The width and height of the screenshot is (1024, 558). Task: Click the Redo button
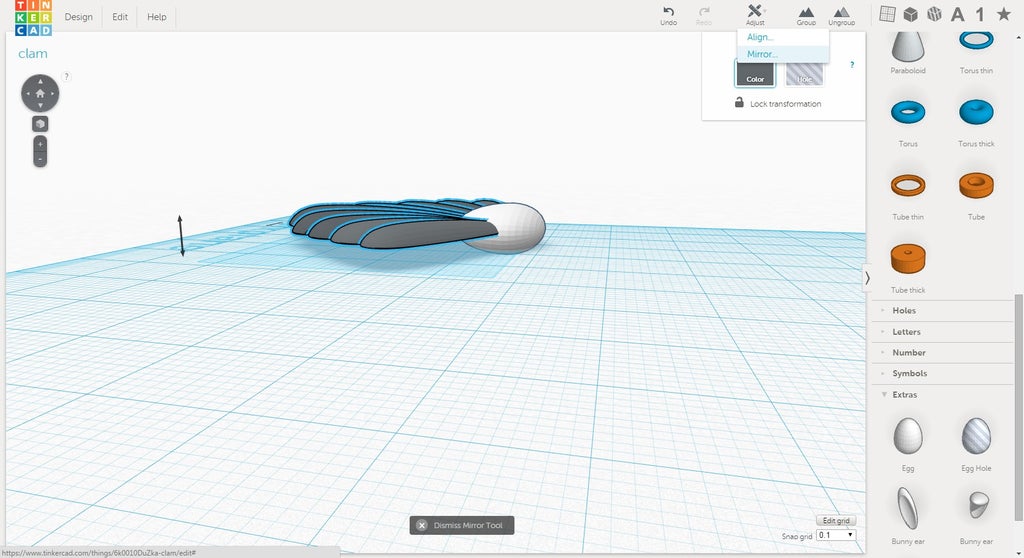coord(704,16)
